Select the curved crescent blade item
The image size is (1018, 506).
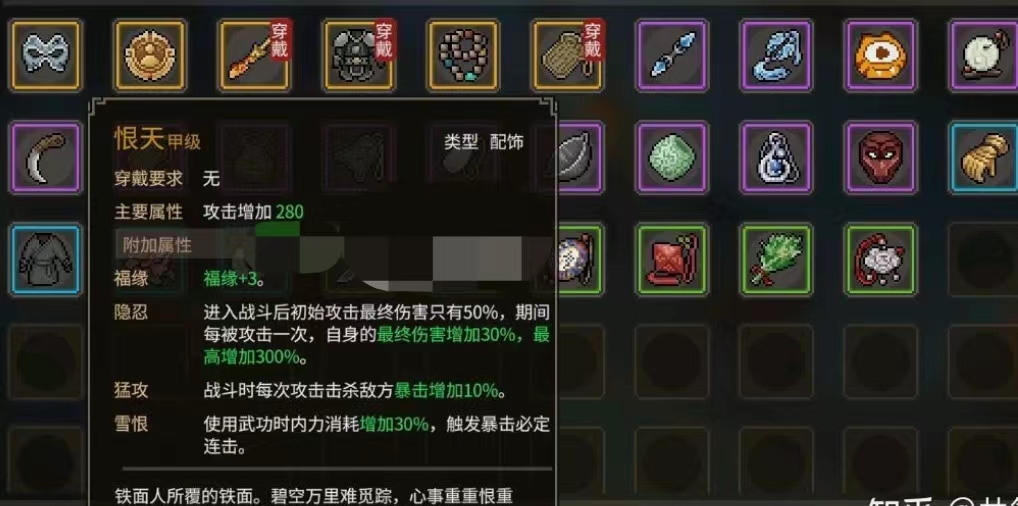(x=46, y=158)
